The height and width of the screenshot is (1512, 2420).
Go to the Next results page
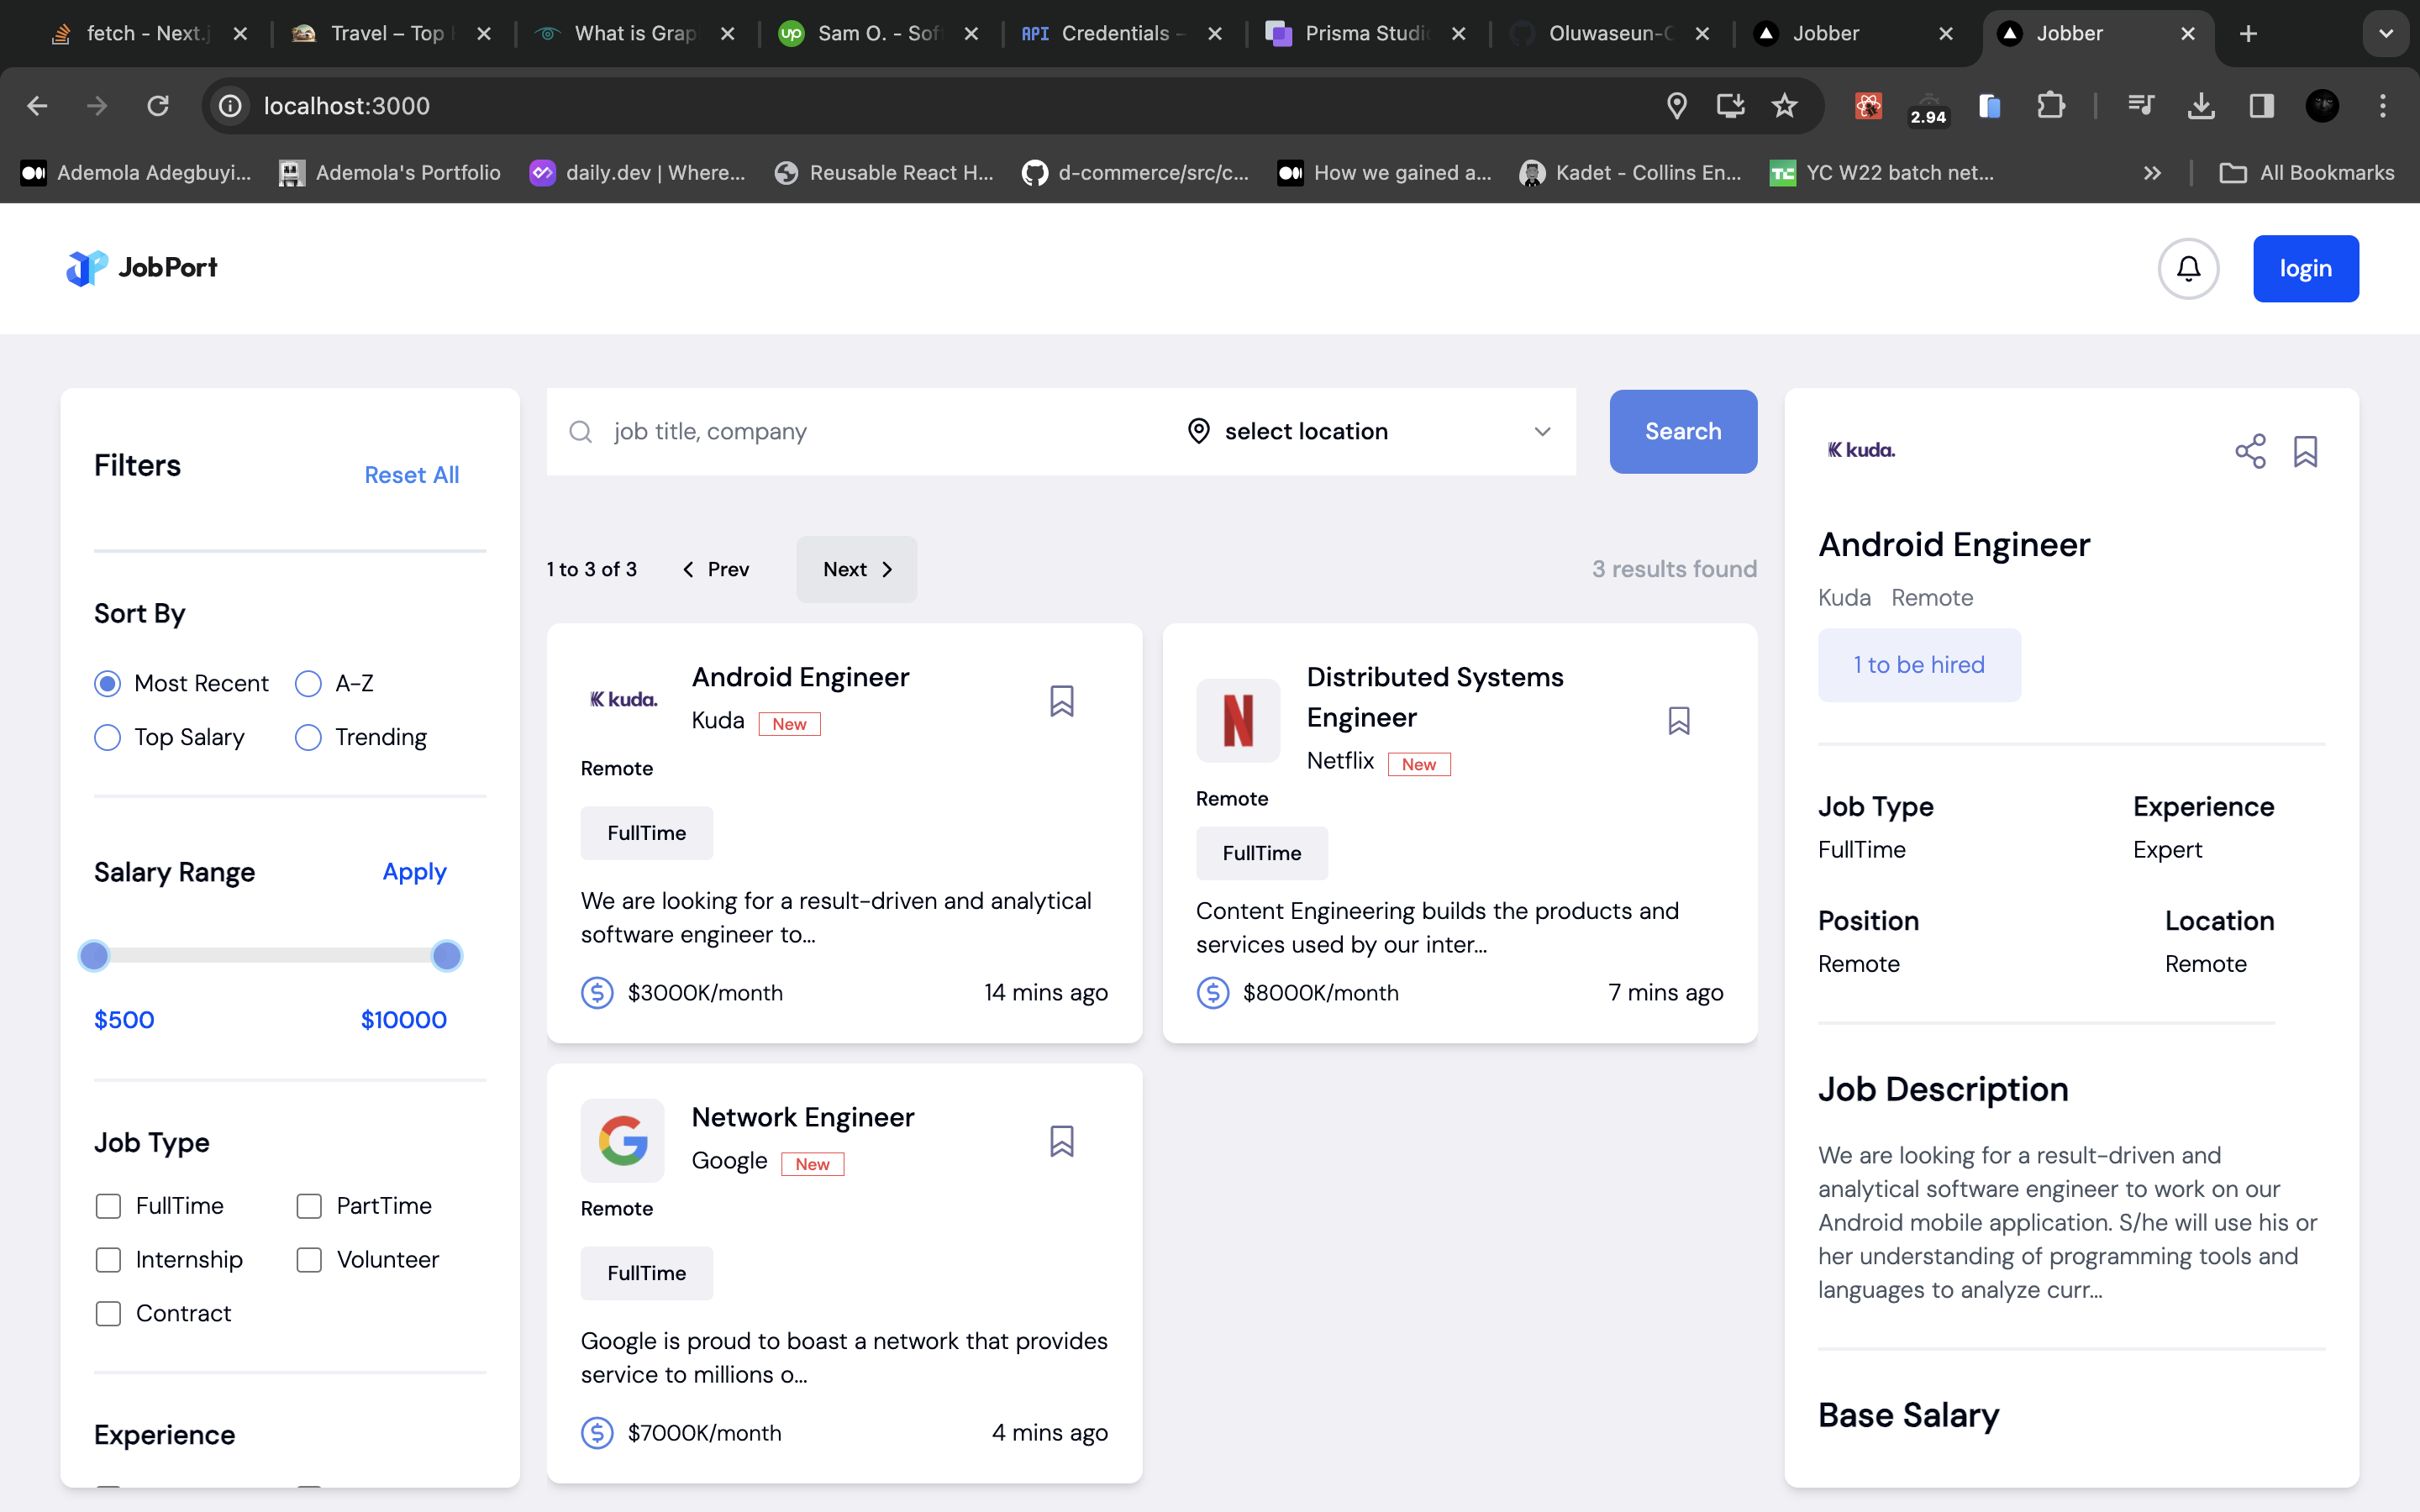(857, 569)
